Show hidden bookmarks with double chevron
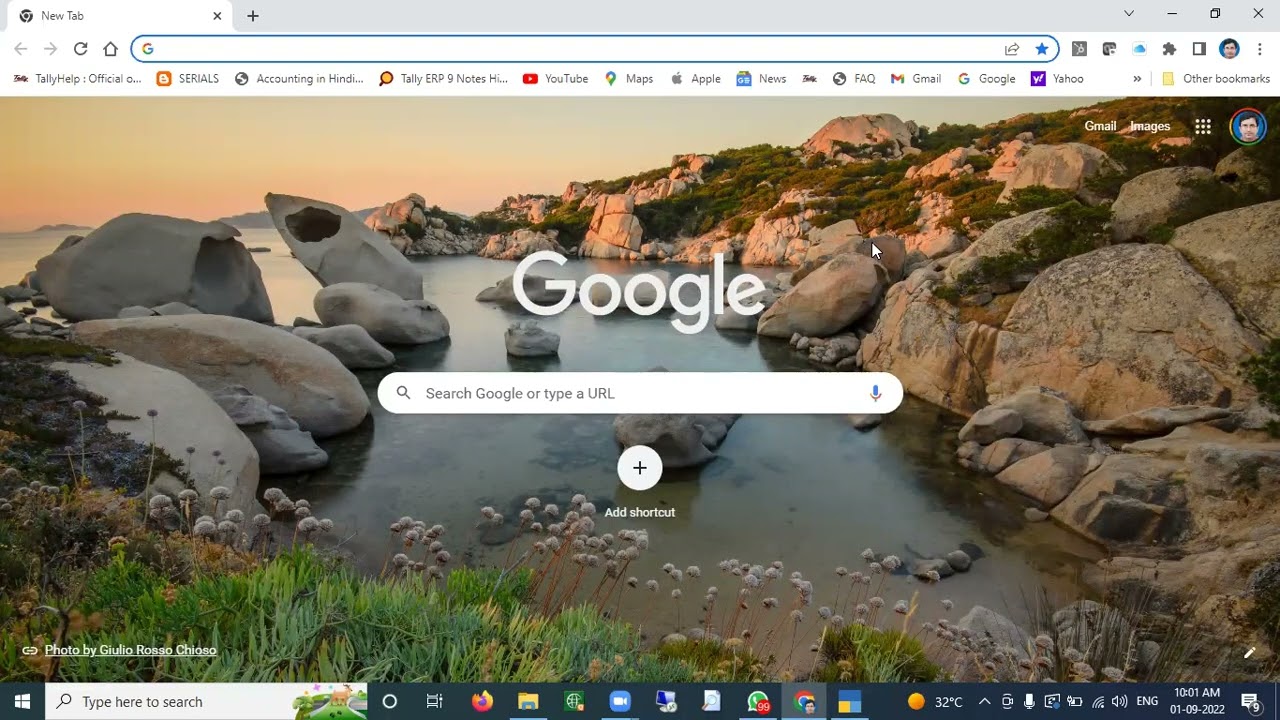Screen dimensions: 1280x720 point(1137,79)
